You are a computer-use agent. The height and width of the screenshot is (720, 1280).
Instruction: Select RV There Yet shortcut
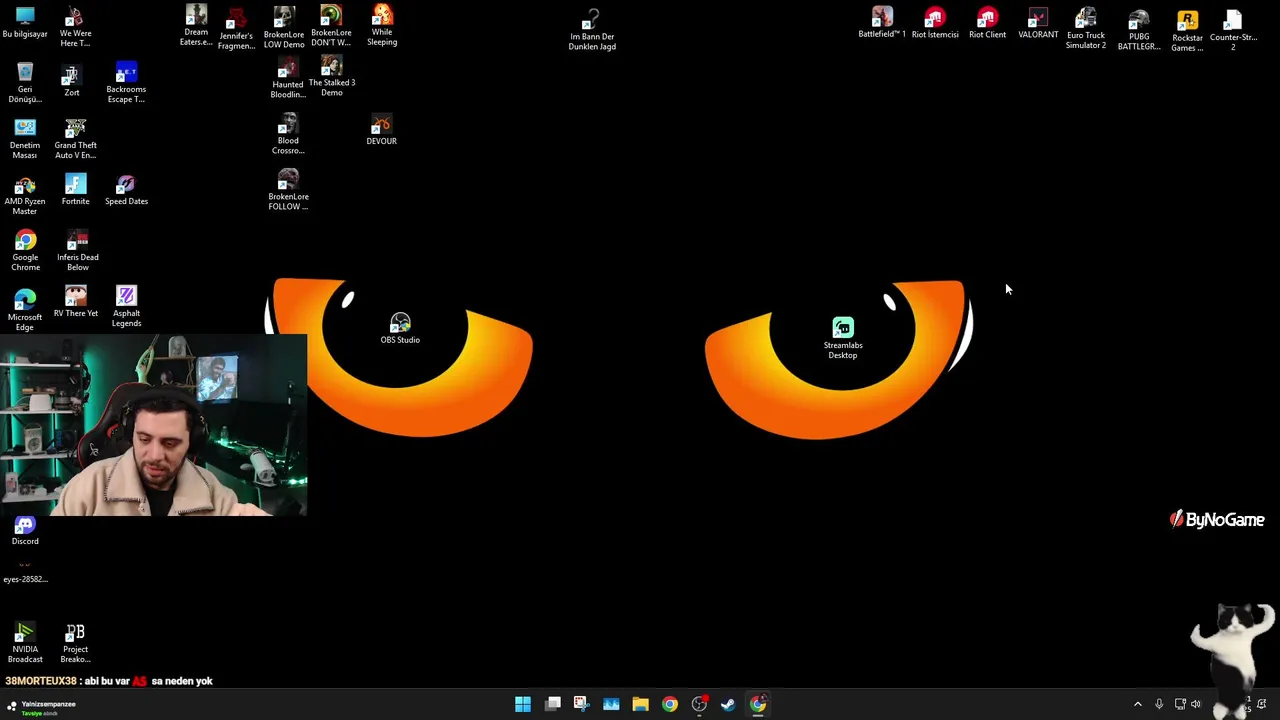pos(76,301)
